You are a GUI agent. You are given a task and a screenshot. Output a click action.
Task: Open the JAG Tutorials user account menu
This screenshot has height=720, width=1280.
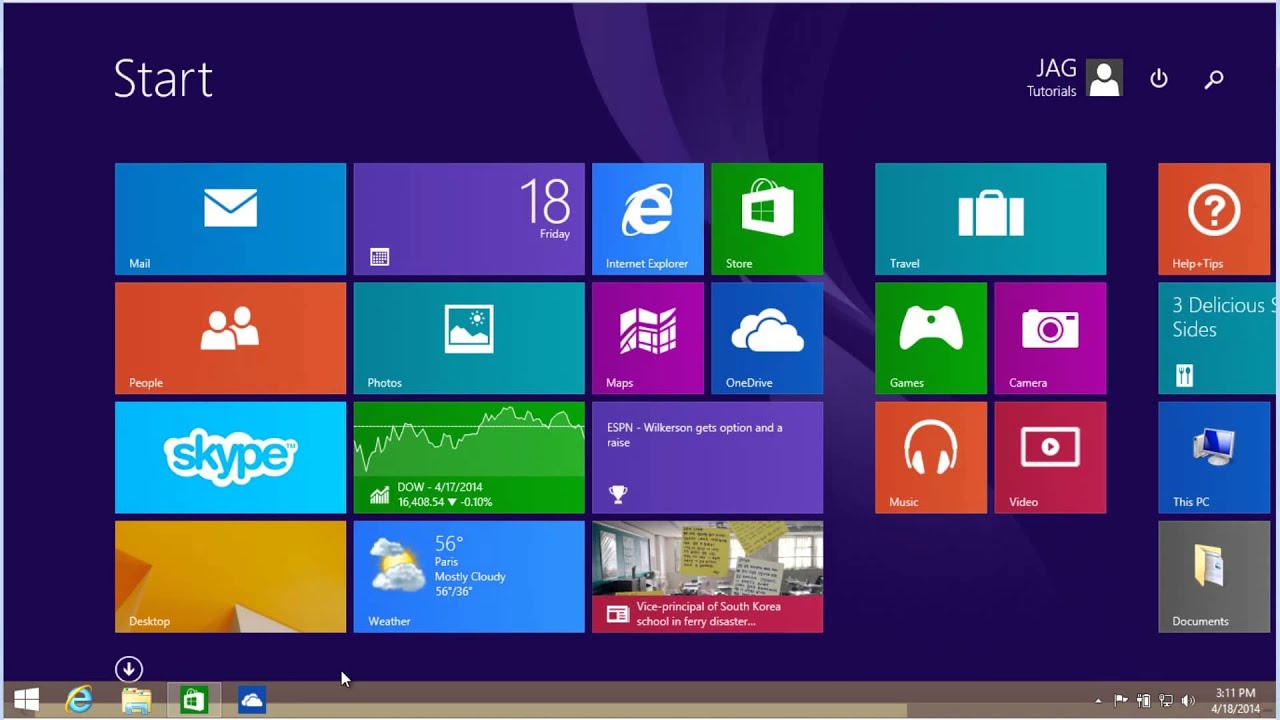click(x=1074, y=78)
